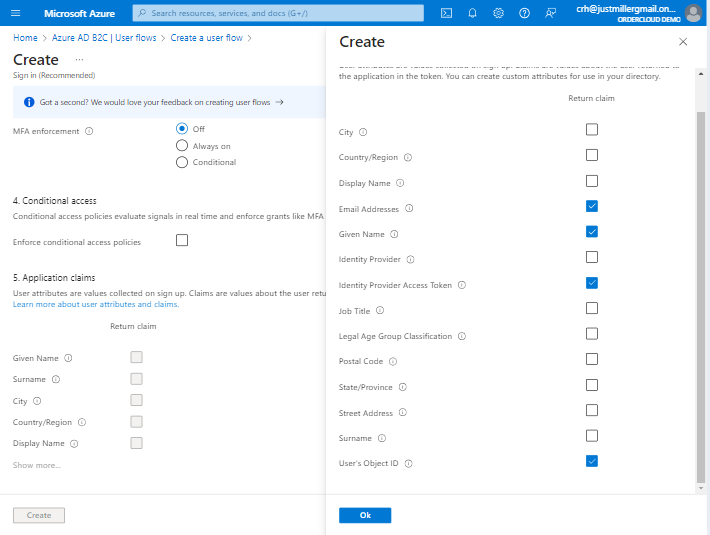
Task: Select MFA enforcement Always on option
Action: 182,145
